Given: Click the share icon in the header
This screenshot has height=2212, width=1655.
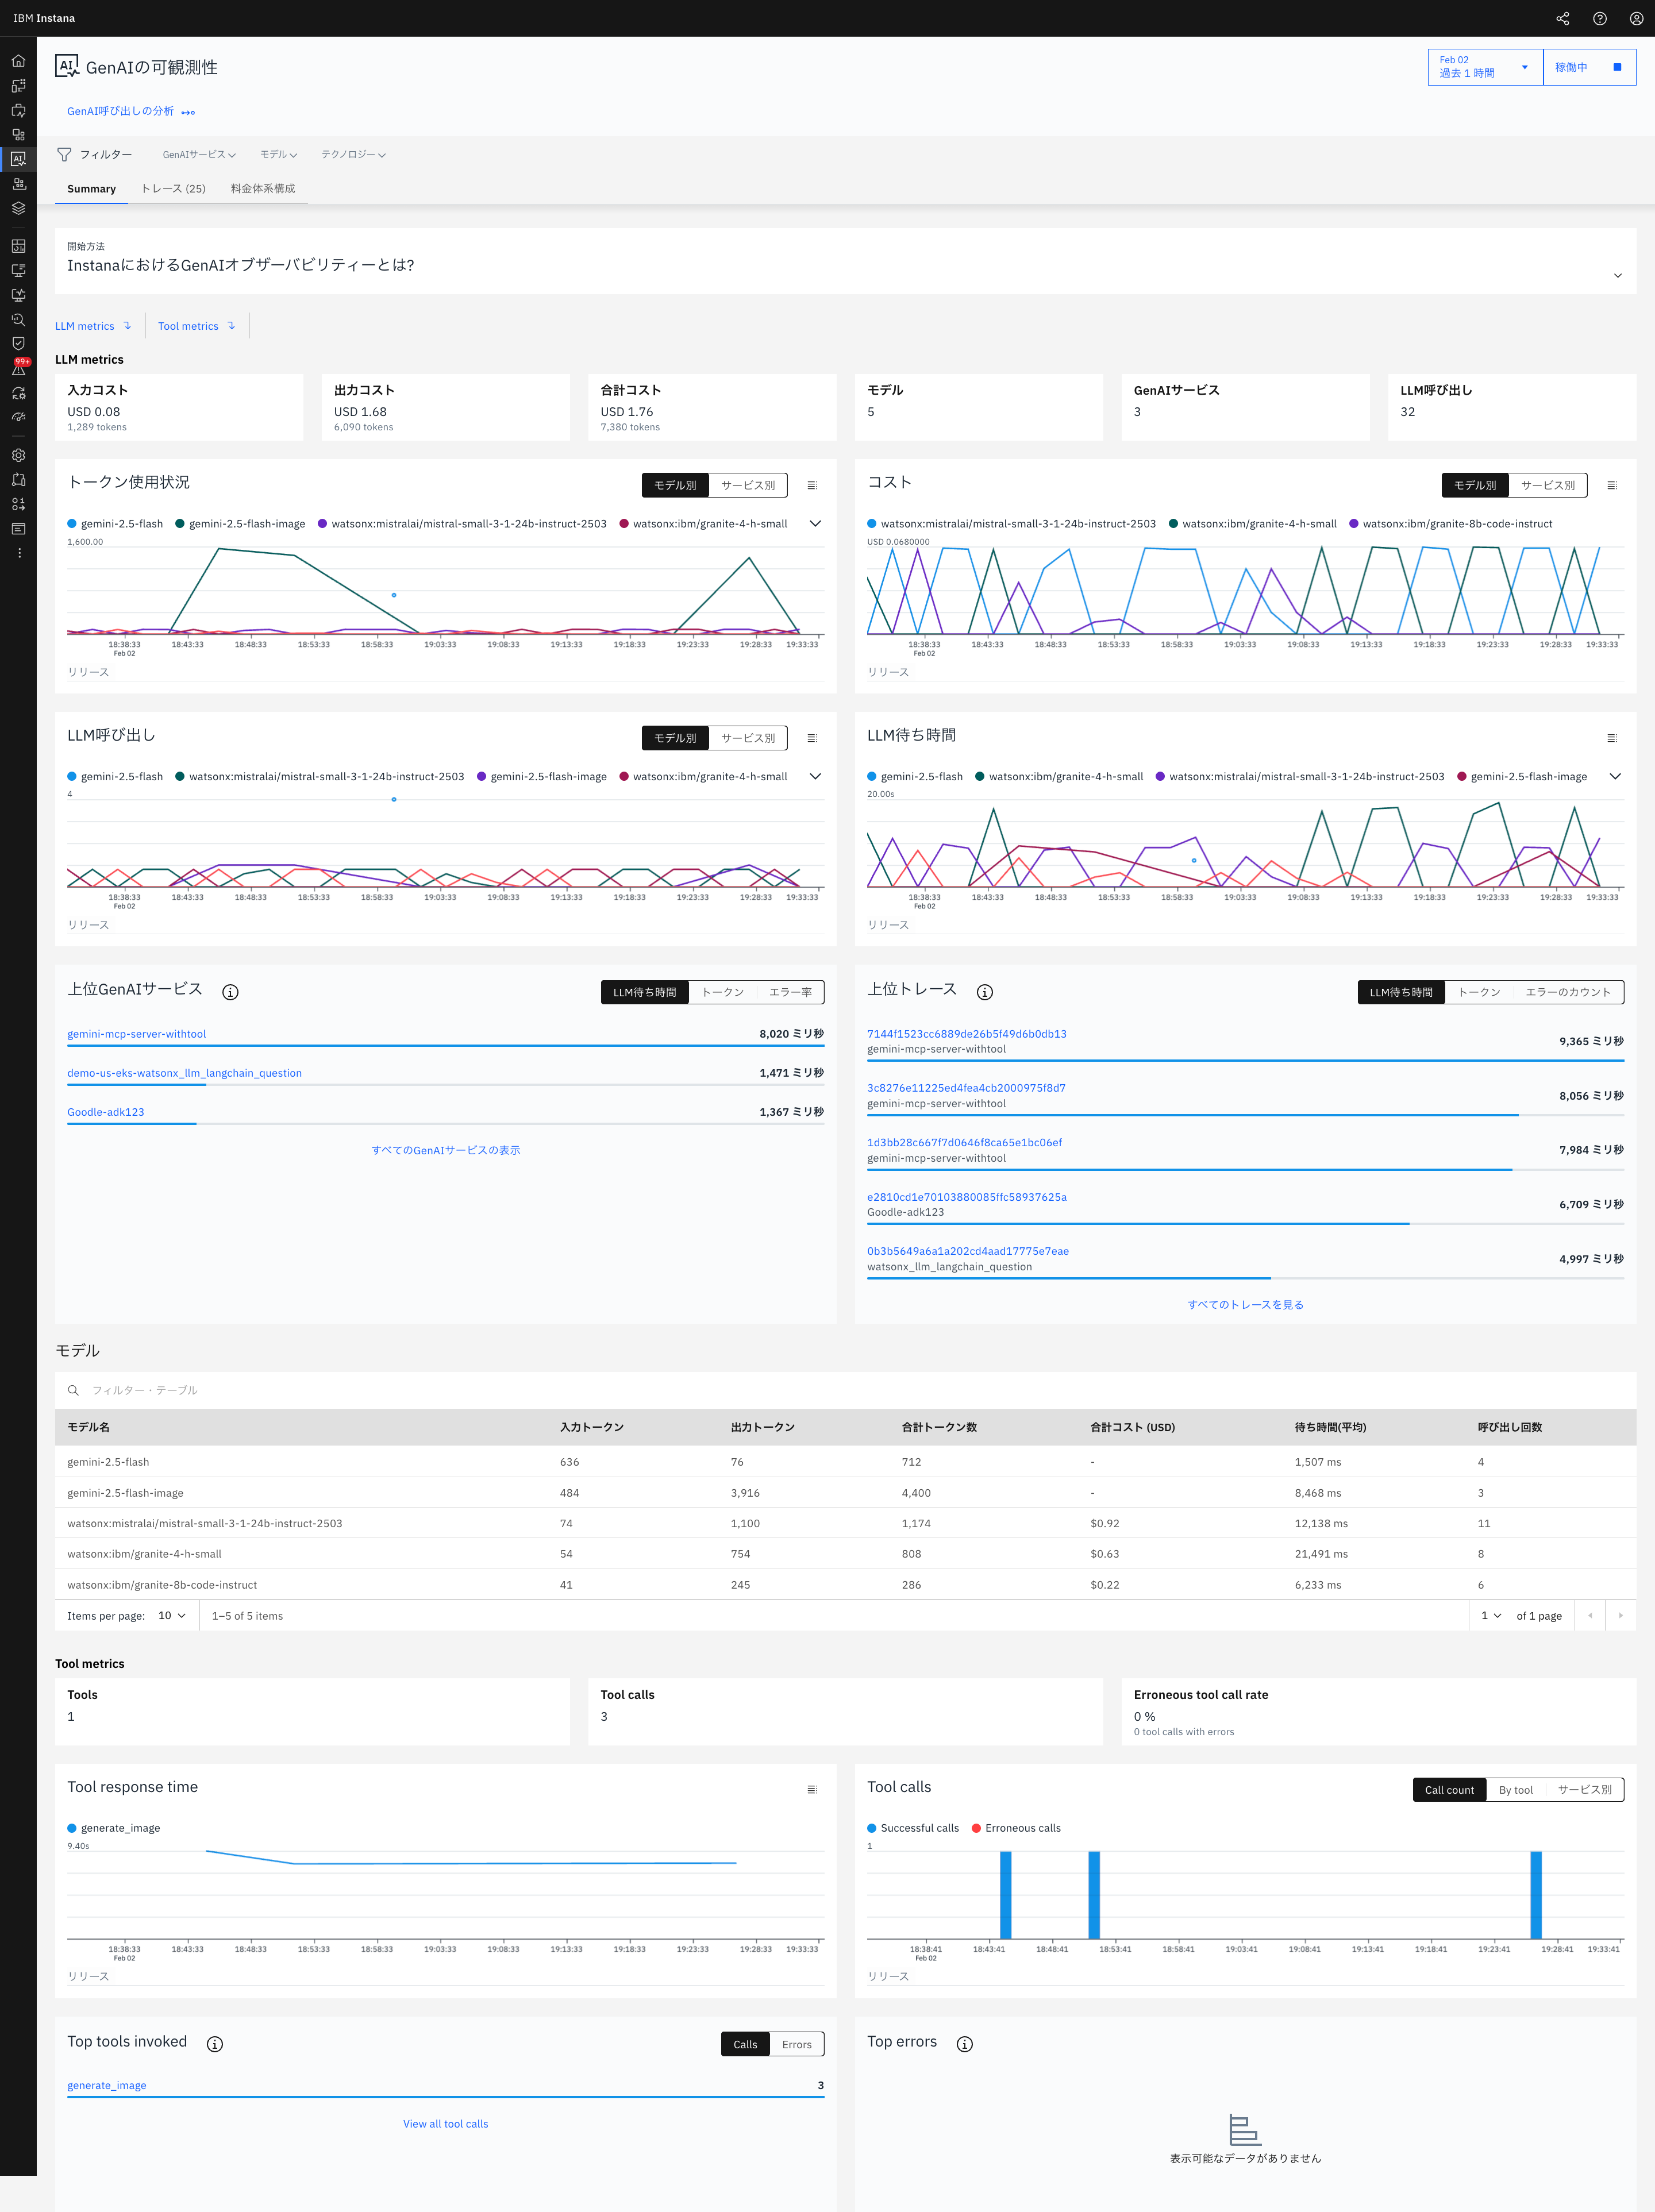Looking at the screenshot, I should click(1563, 18).
